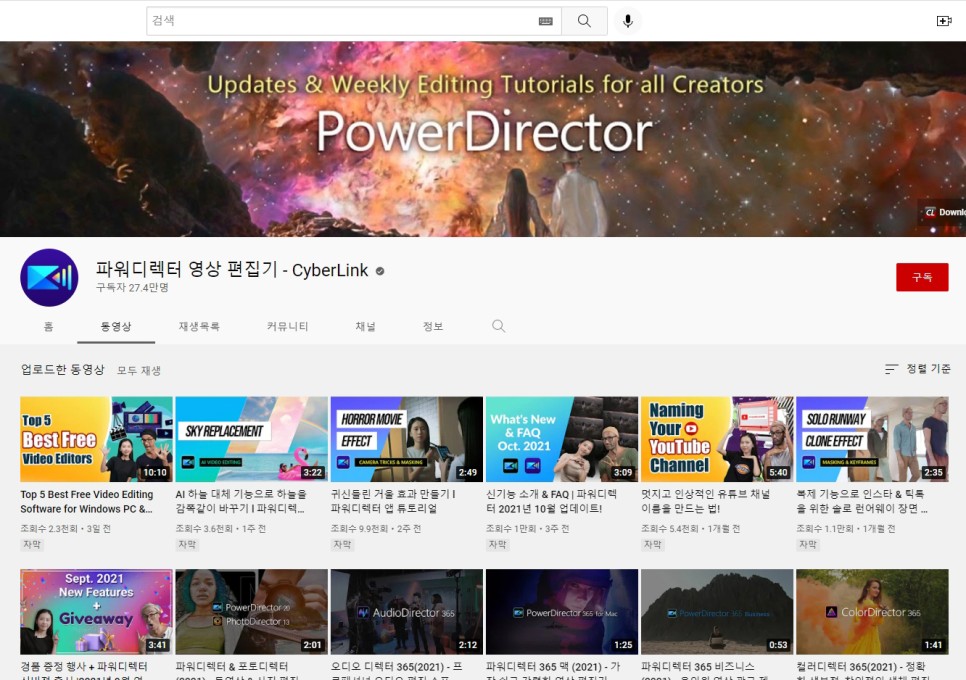Open What's New & FAQ Oct. 2021 thumbnail
The width and height of the screenshot is (966, 680).
point(562,439)
